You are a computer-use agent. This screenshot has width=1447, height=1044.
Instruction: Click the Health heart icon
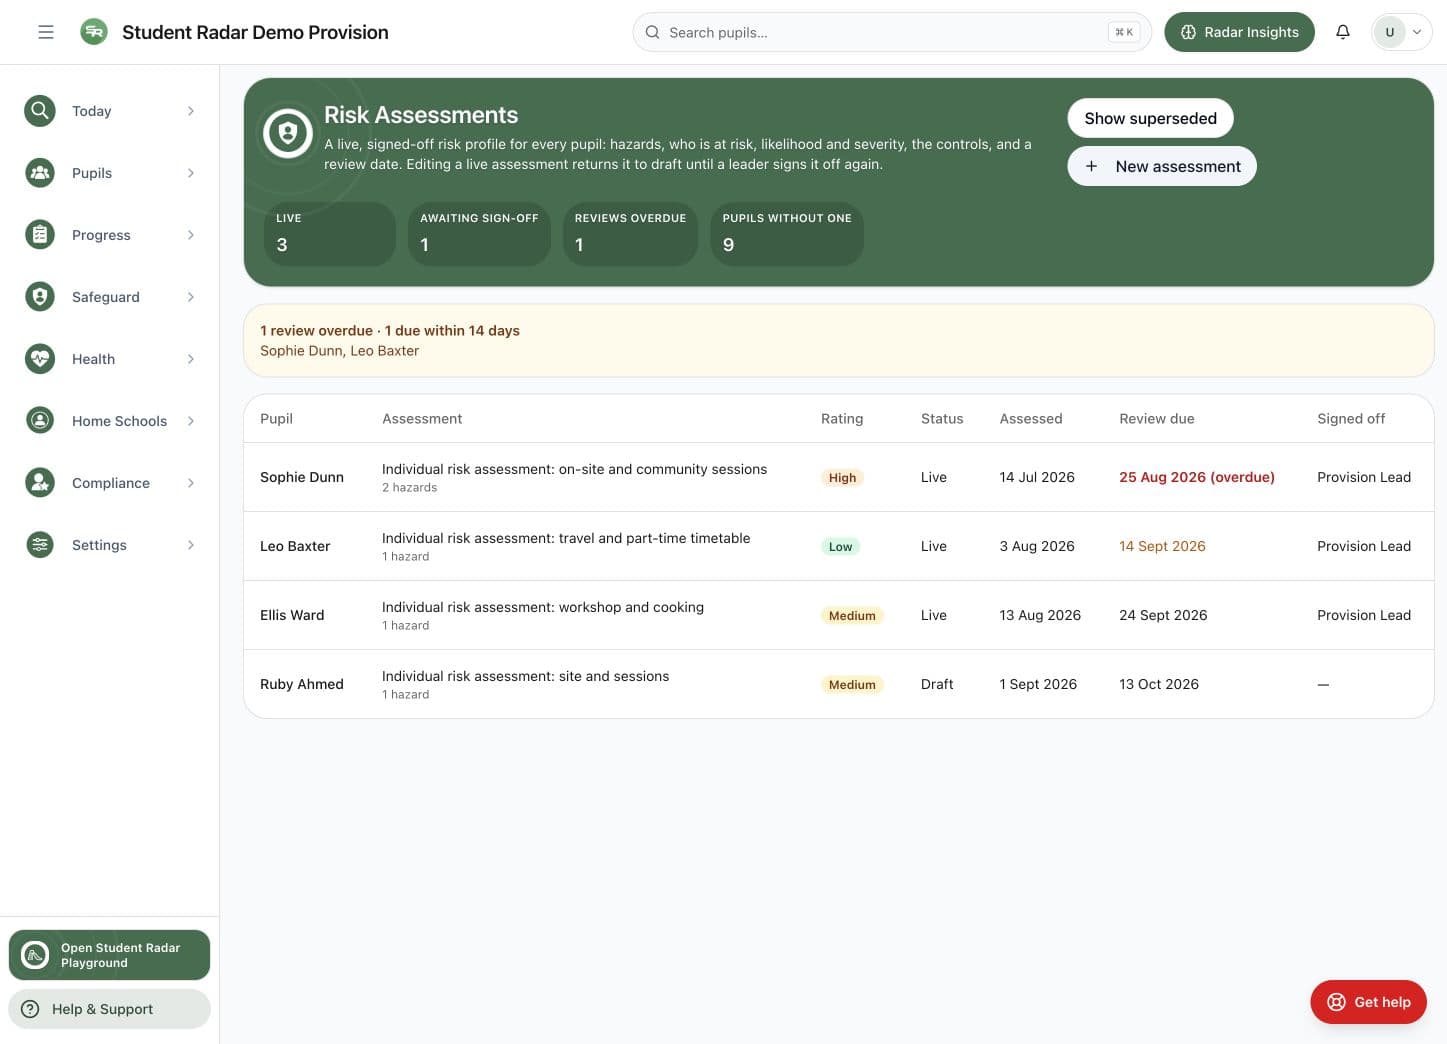pos(40,359)
